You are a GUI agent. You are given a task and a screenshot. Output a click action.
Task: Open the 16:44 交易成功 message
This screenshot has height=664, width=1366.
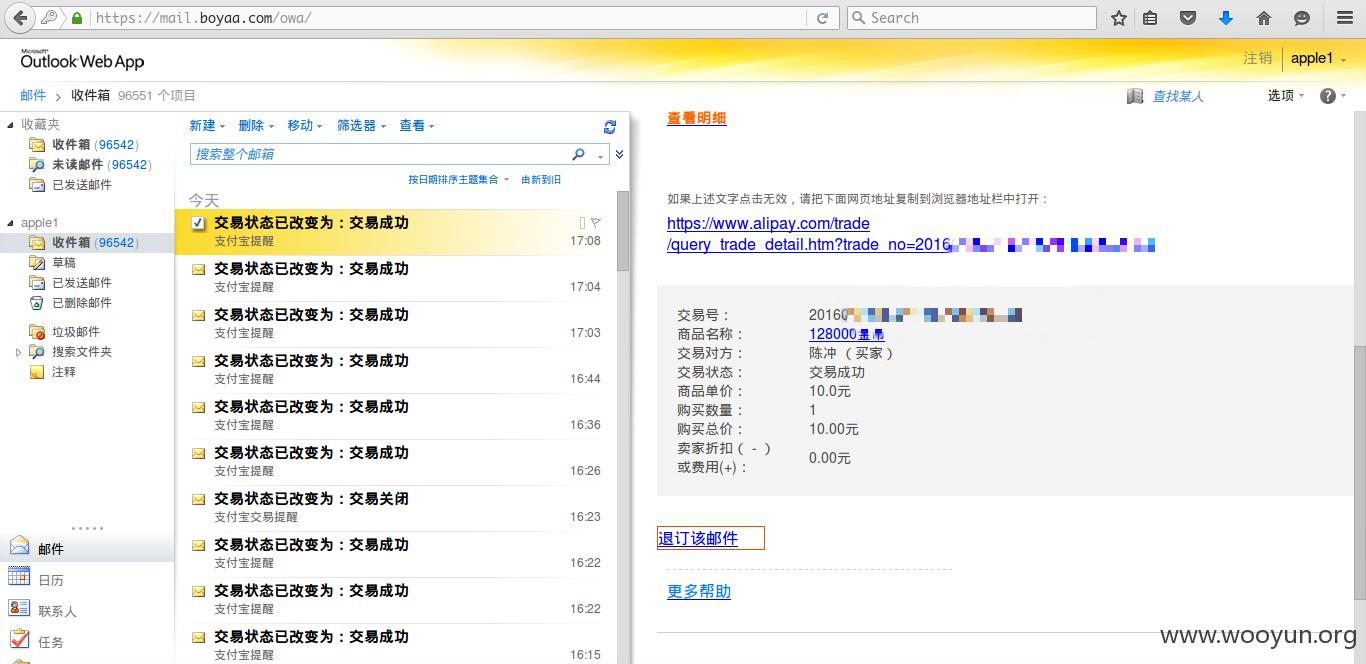point(396,370)
